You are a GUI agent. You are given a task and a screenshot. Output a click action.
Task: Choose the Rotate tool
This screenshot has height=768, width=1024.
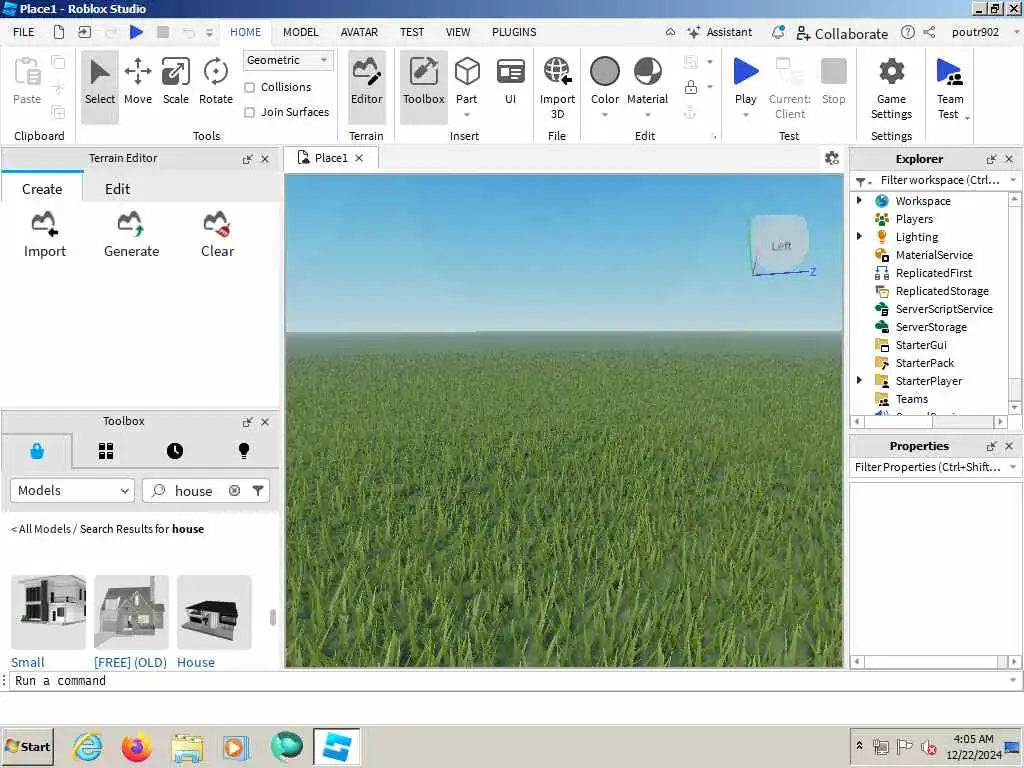[x=216, y=81]
